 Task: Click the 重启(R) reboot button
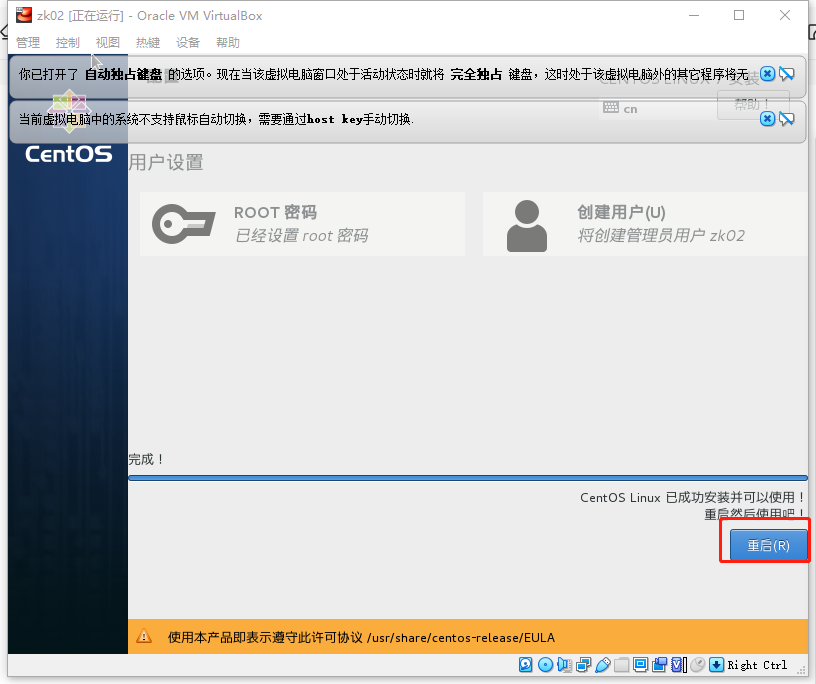tap(768, 545)
